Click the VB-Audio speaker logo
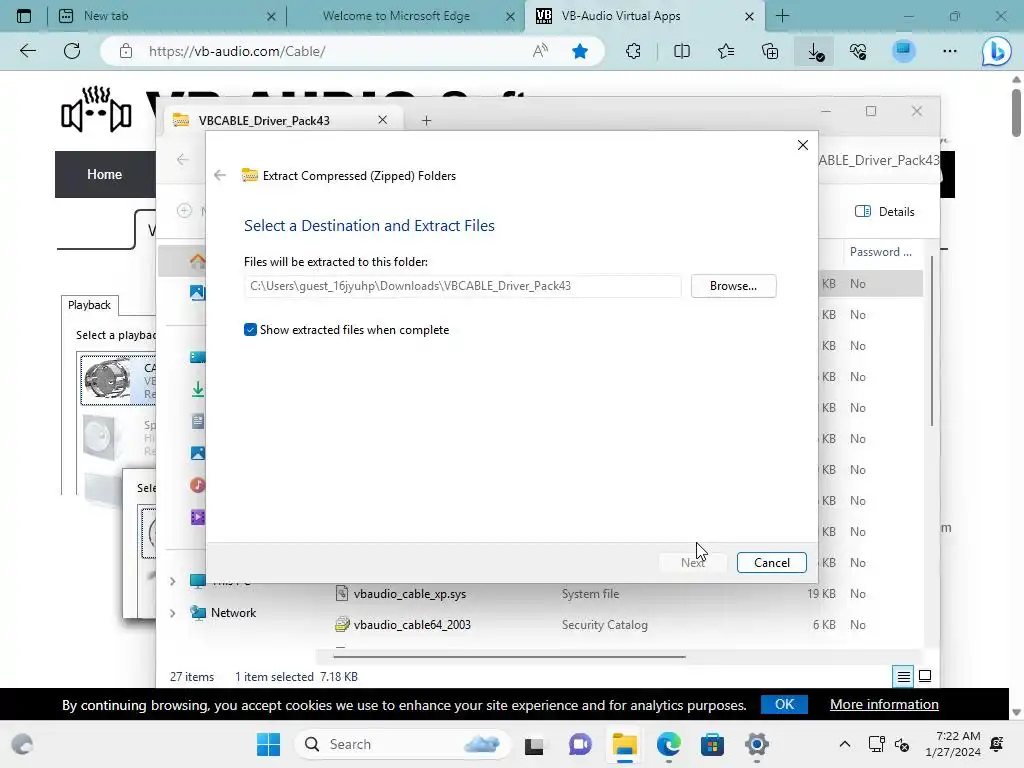This screenshot has width=1024, height=768. [97, 110]
